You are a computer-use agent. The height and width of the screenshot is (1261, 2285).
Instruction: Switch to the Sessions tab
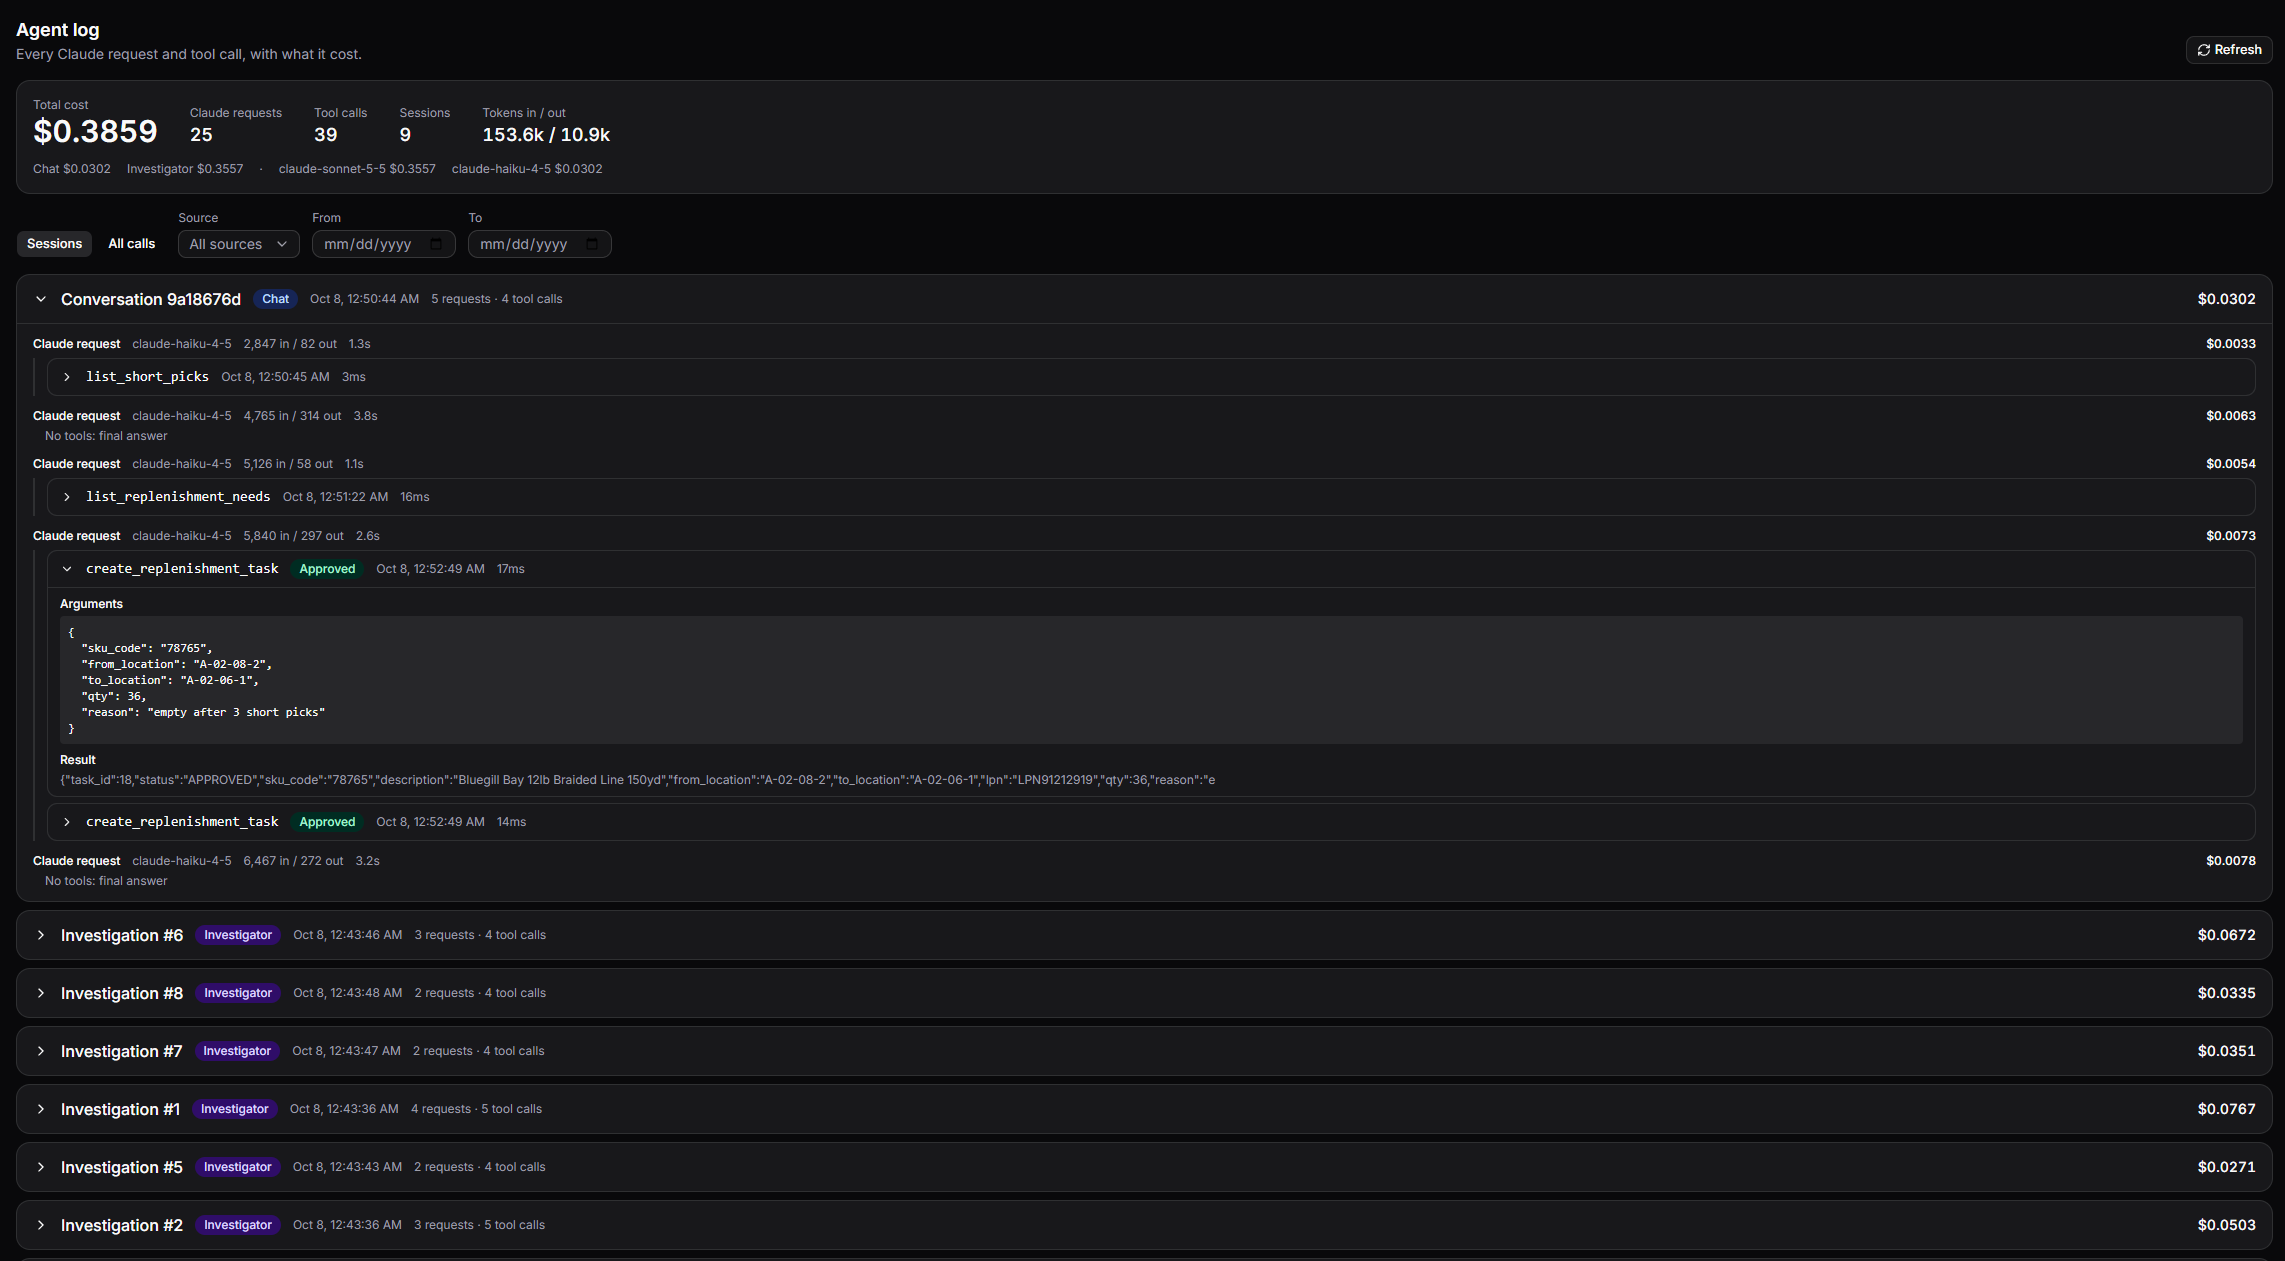point(54,244)
